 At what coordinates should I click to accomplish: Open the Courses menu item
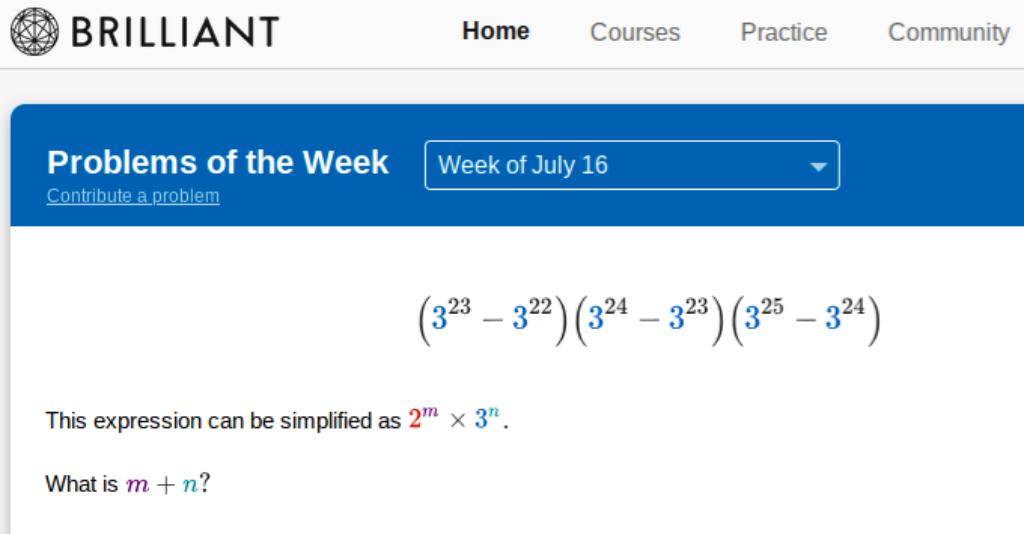tap(634, 33)
